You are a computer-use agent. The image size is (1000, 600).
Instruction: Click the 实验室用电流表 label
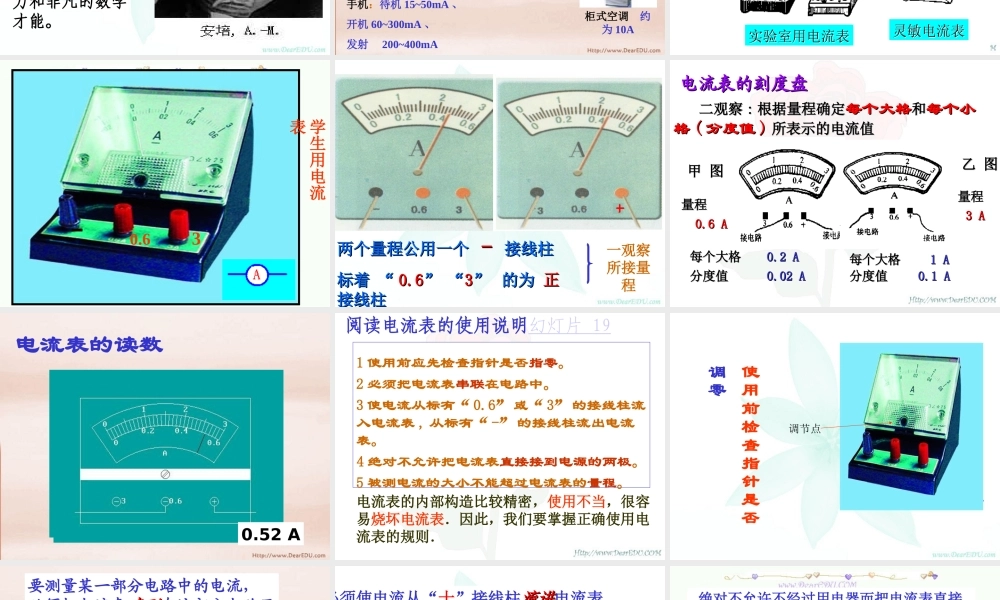[x=798, y=36]
